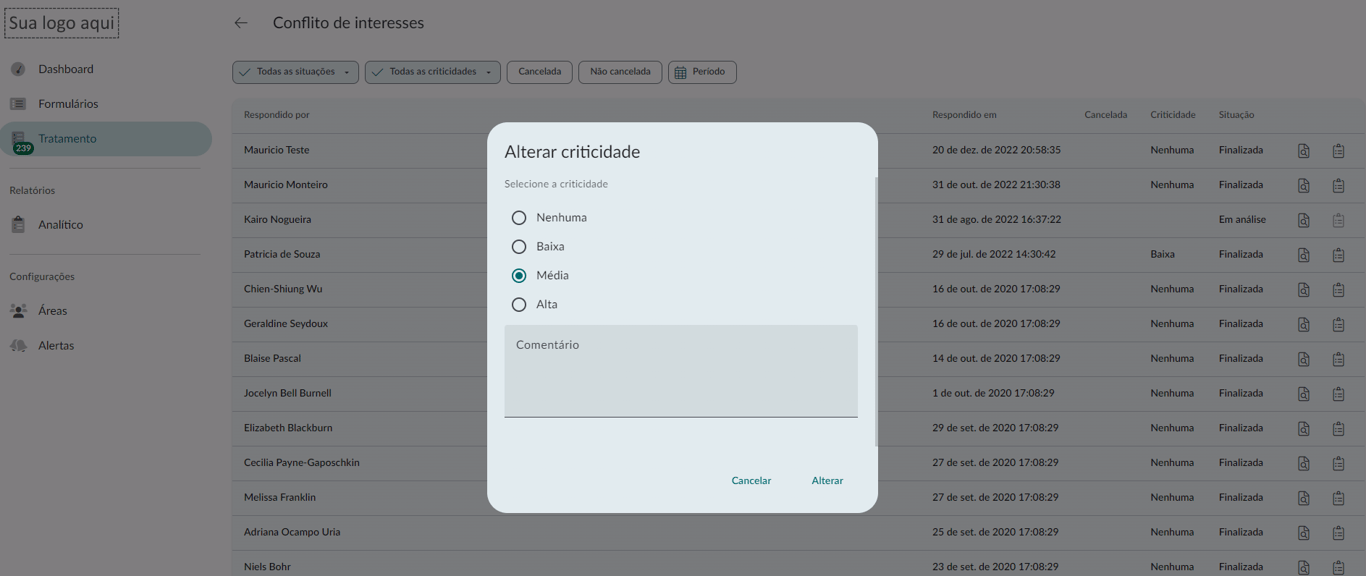This screenshot has height=576, width=1366.
Task: Open Alertas configuration in the sidebar
Action: pos(106,346)
